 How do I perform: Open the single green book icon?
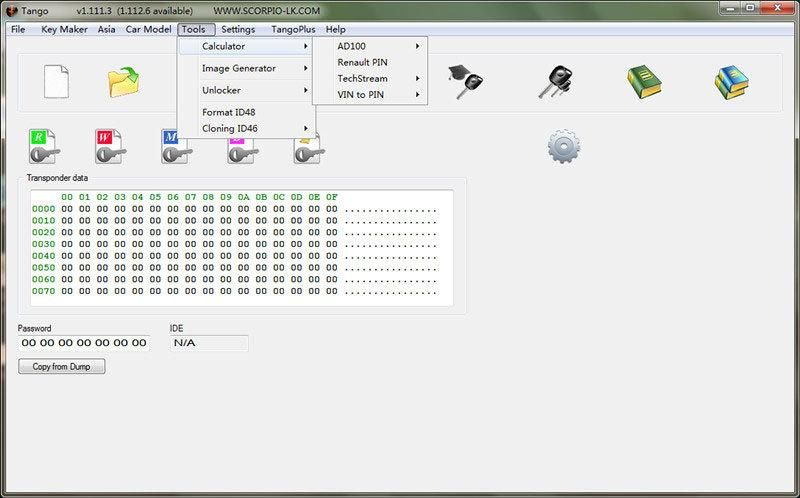pyautogui.click(x=644, y=82)
